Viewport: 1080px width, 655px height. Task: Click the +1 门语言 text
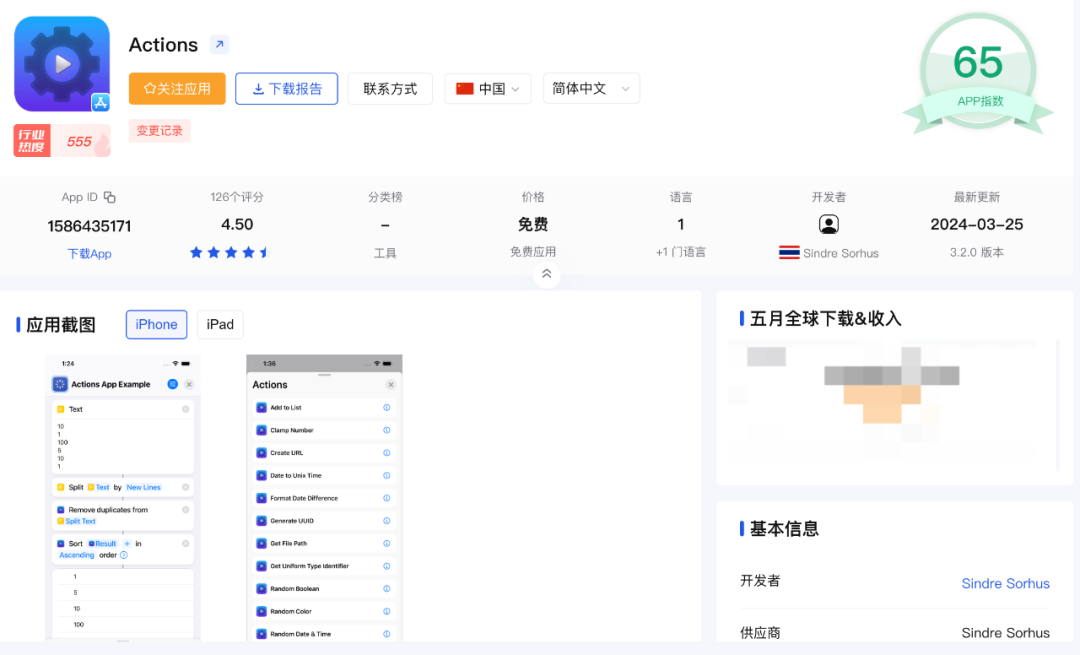coord(681,252)
